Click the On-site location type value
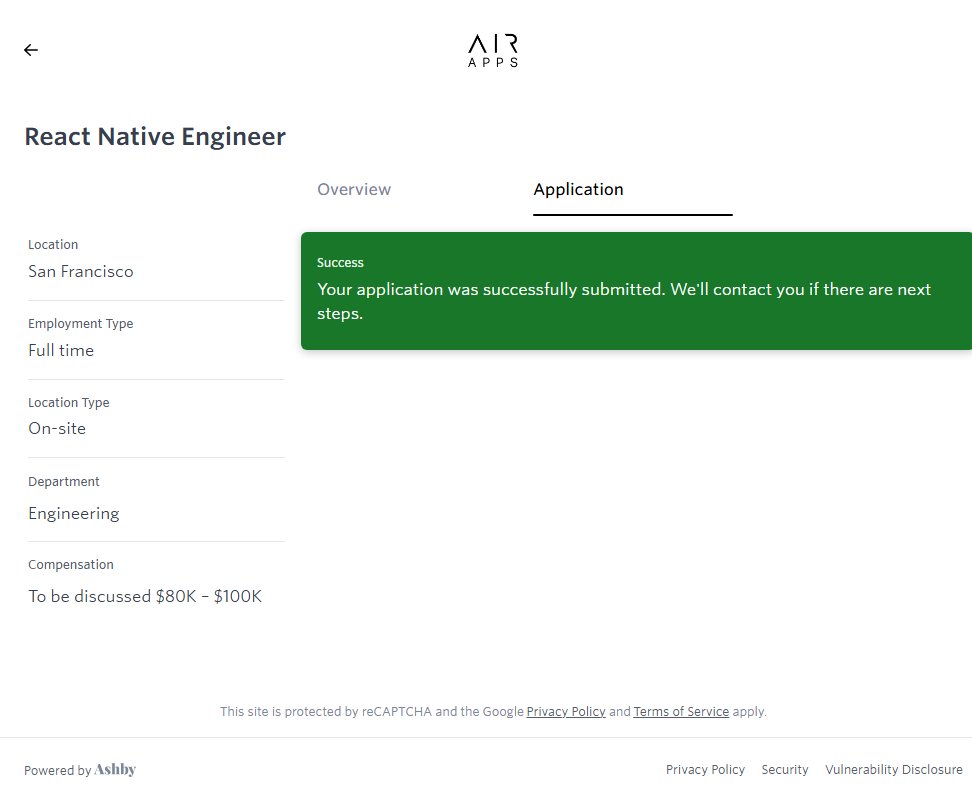Viewport: 972px width, 804px height. (x=57, y=429)
